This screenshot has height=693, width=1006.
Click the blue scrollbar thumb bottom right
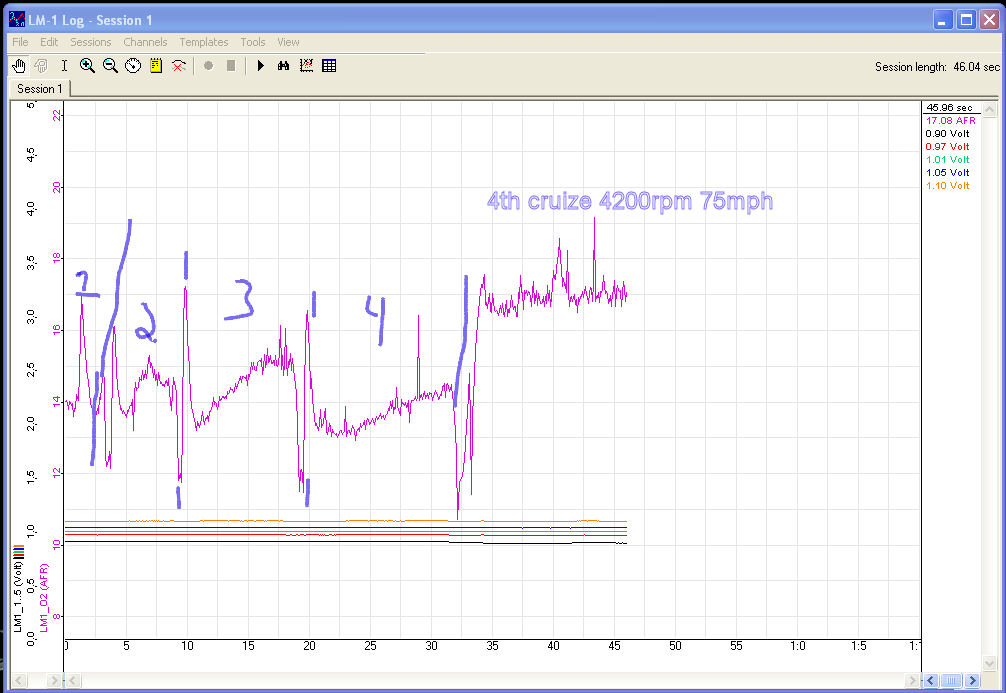coord(951,680)
